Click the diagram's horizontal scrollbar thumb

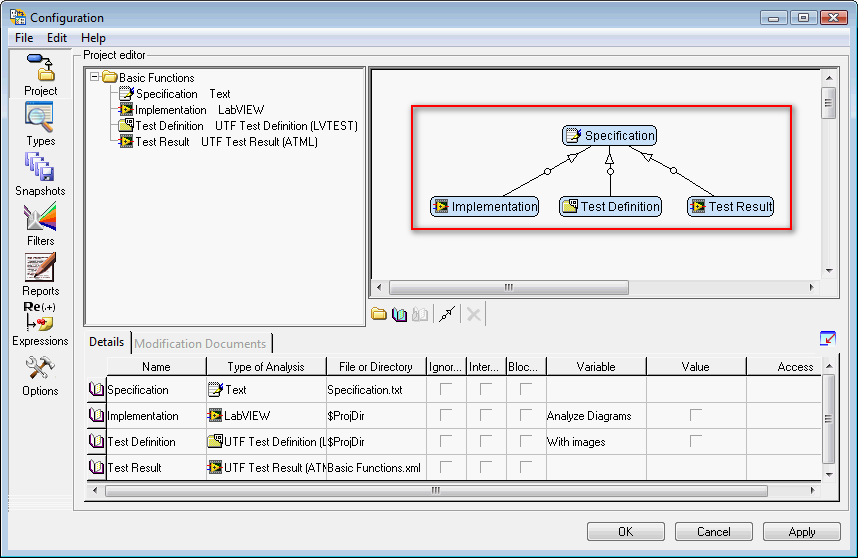point(508,287)
